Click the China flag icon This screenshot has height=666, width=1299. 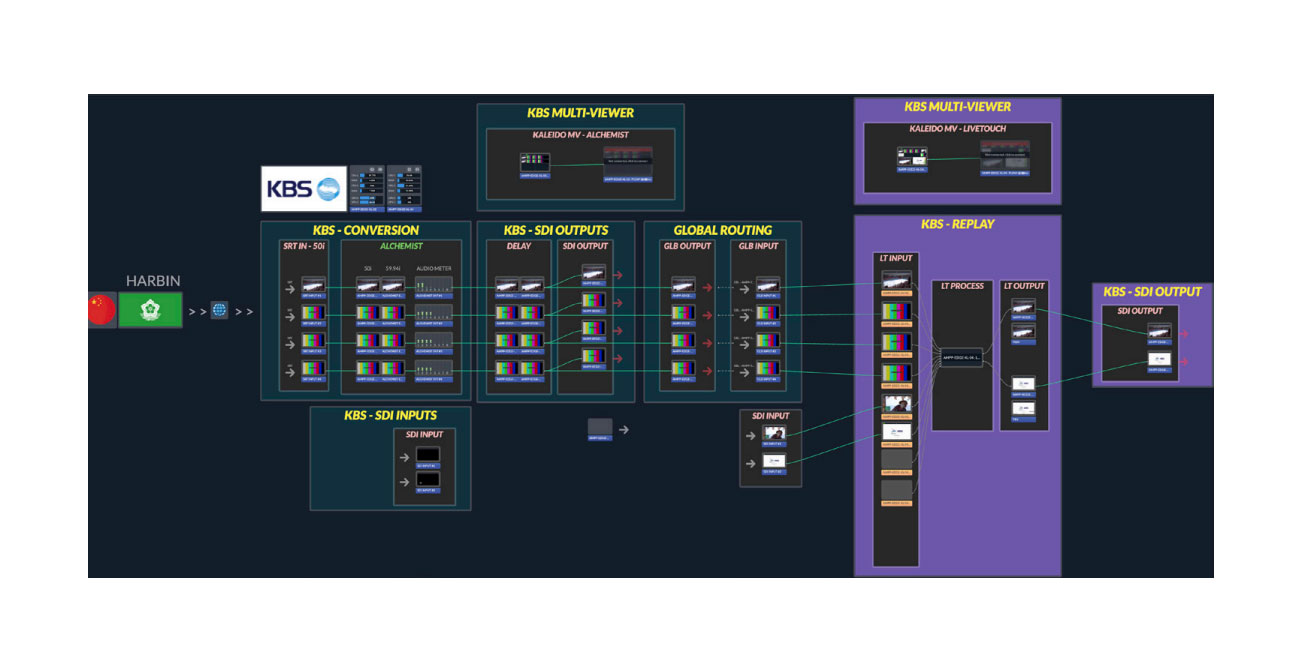click(101, 310)
